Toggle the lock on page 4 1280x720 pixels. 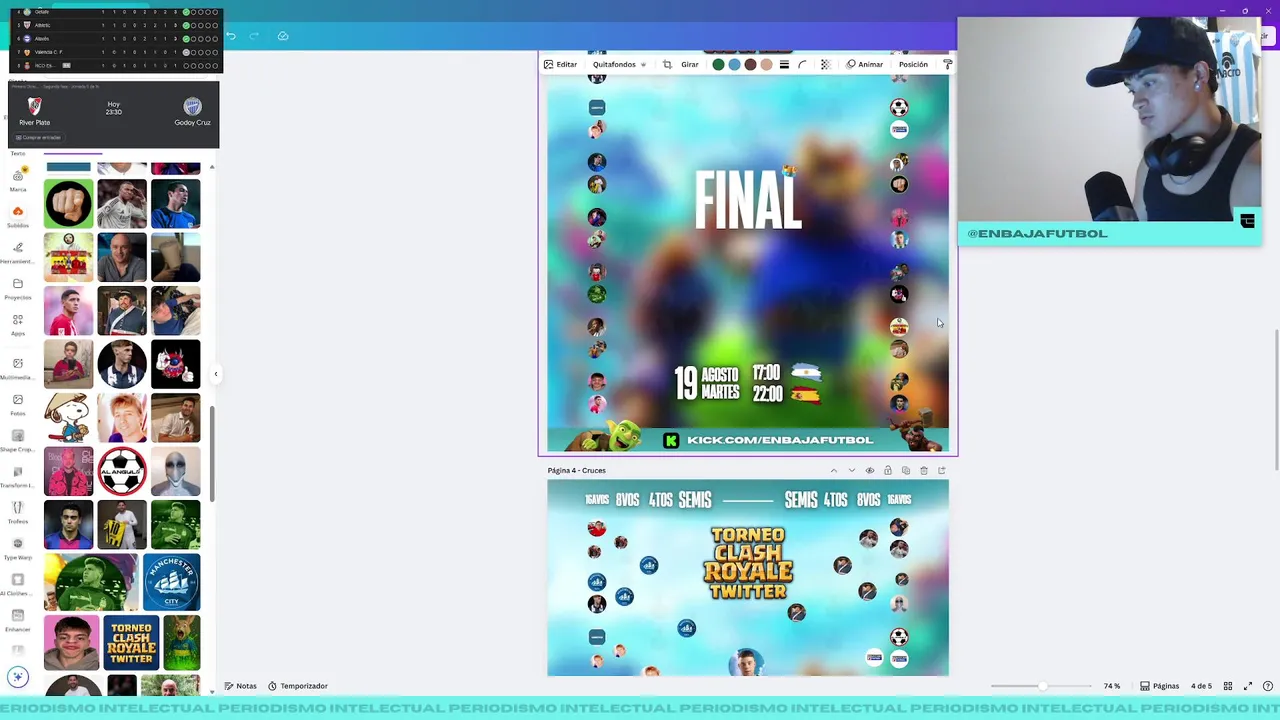point(888,470)
